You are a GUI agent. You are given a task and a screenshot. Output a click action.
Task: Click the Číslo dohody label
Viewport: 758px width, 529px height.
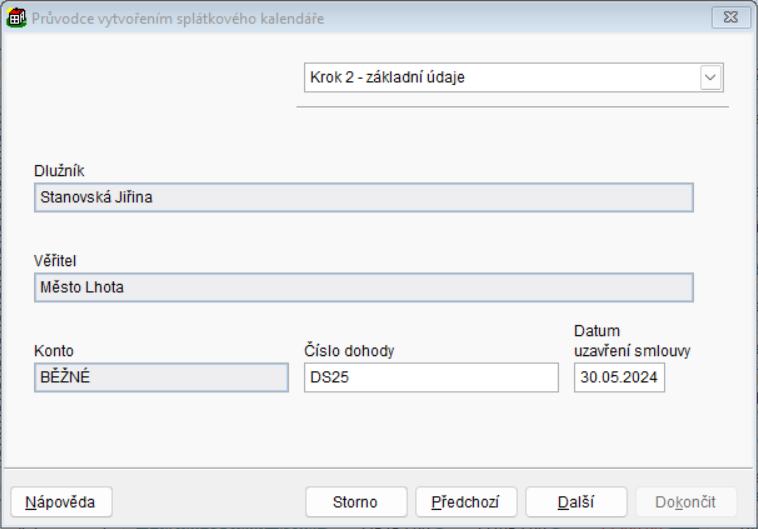click(349, 351)
